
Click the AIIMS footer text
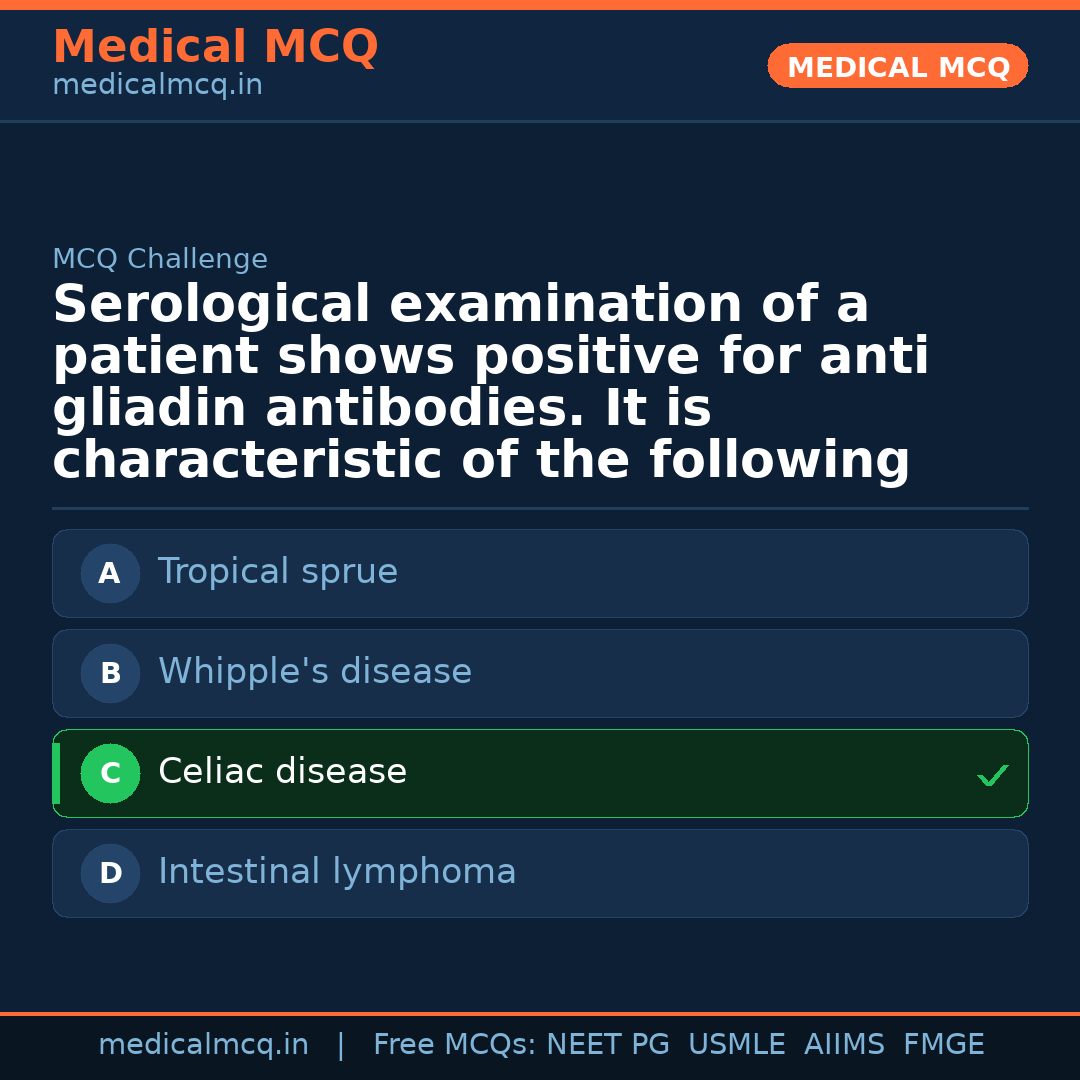pos(844,1045)
